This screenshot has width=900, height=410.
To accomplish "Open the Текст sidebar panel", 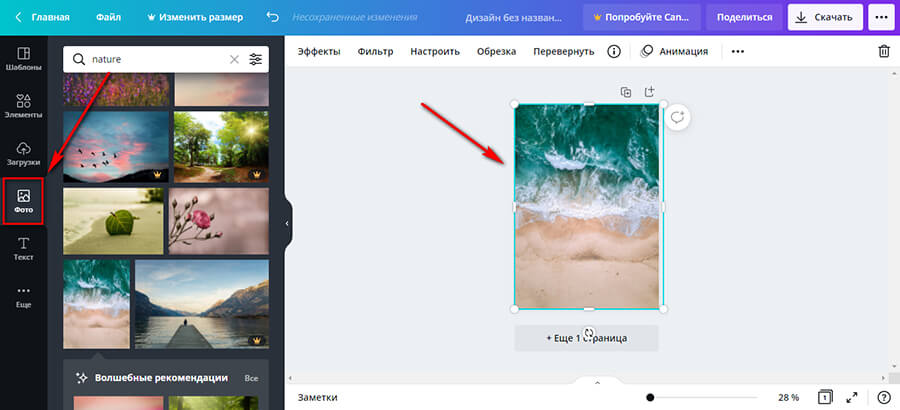I will 24,249.
